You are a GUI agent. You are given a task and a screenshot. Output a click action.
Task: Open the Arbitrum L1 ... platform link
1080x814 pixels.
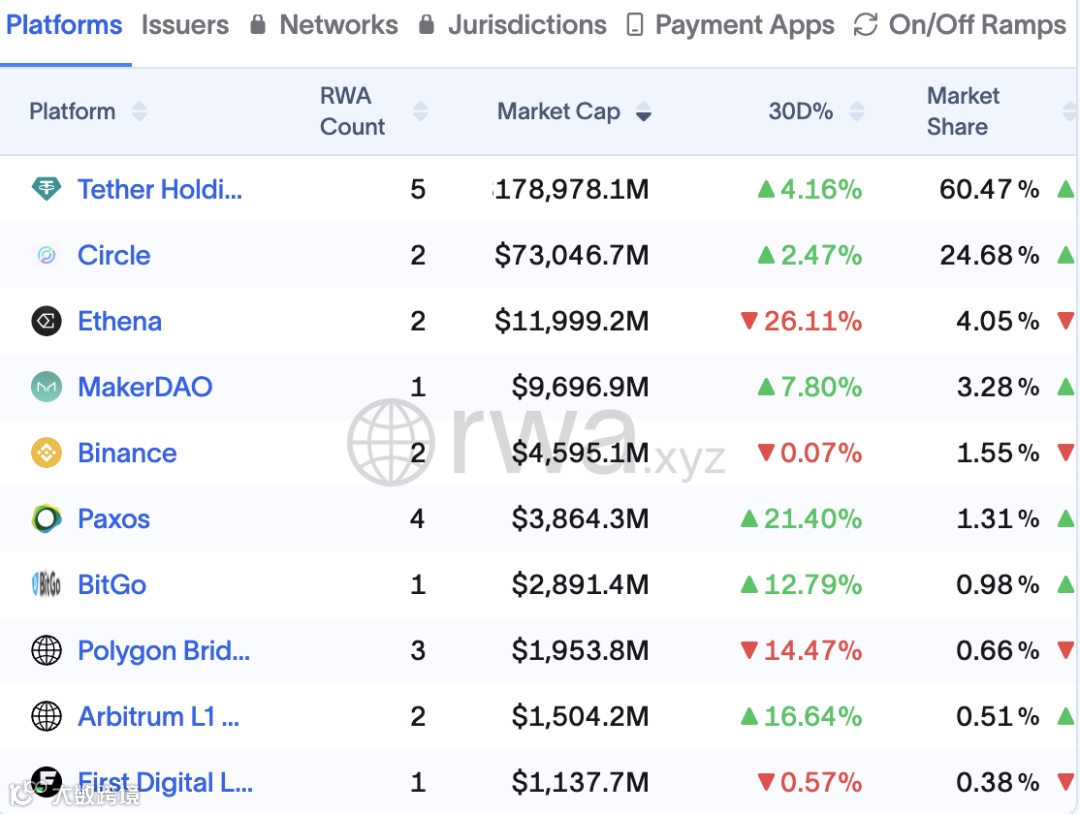pos(158,717)
